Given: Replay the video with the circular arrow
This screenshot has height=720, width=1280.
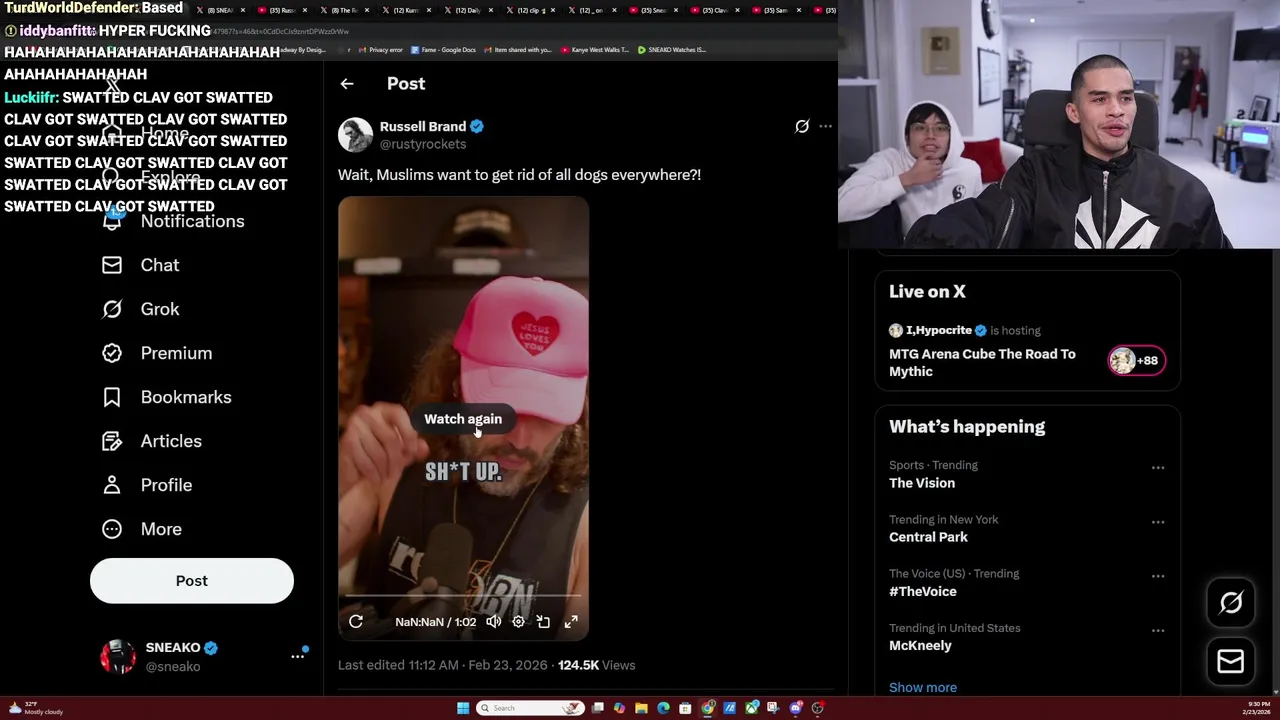Looking at the screenshot, I should pos(356,622).
